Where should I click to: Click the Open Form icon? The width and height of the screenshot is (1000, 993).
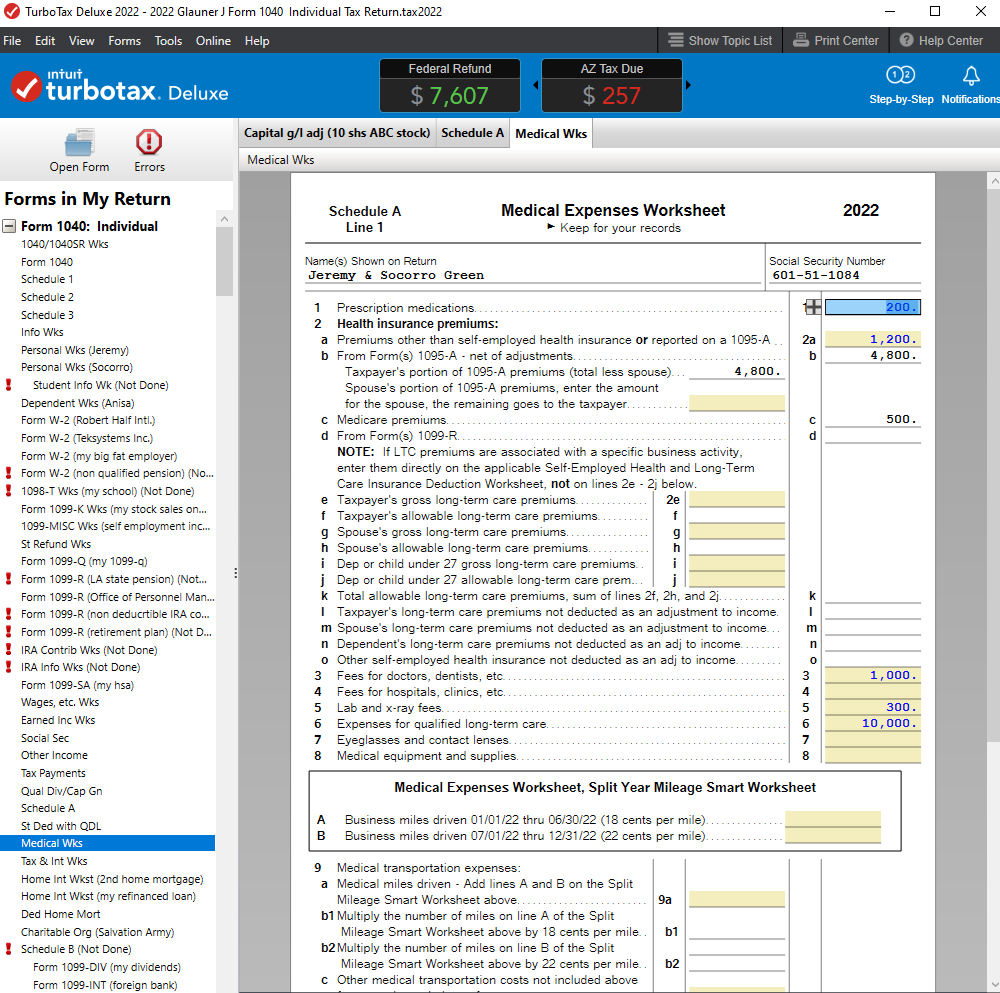coord(79,142)
